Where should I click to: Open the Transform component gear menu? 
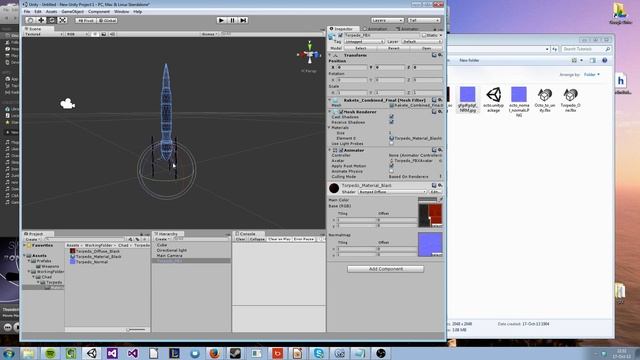point(440,55)
